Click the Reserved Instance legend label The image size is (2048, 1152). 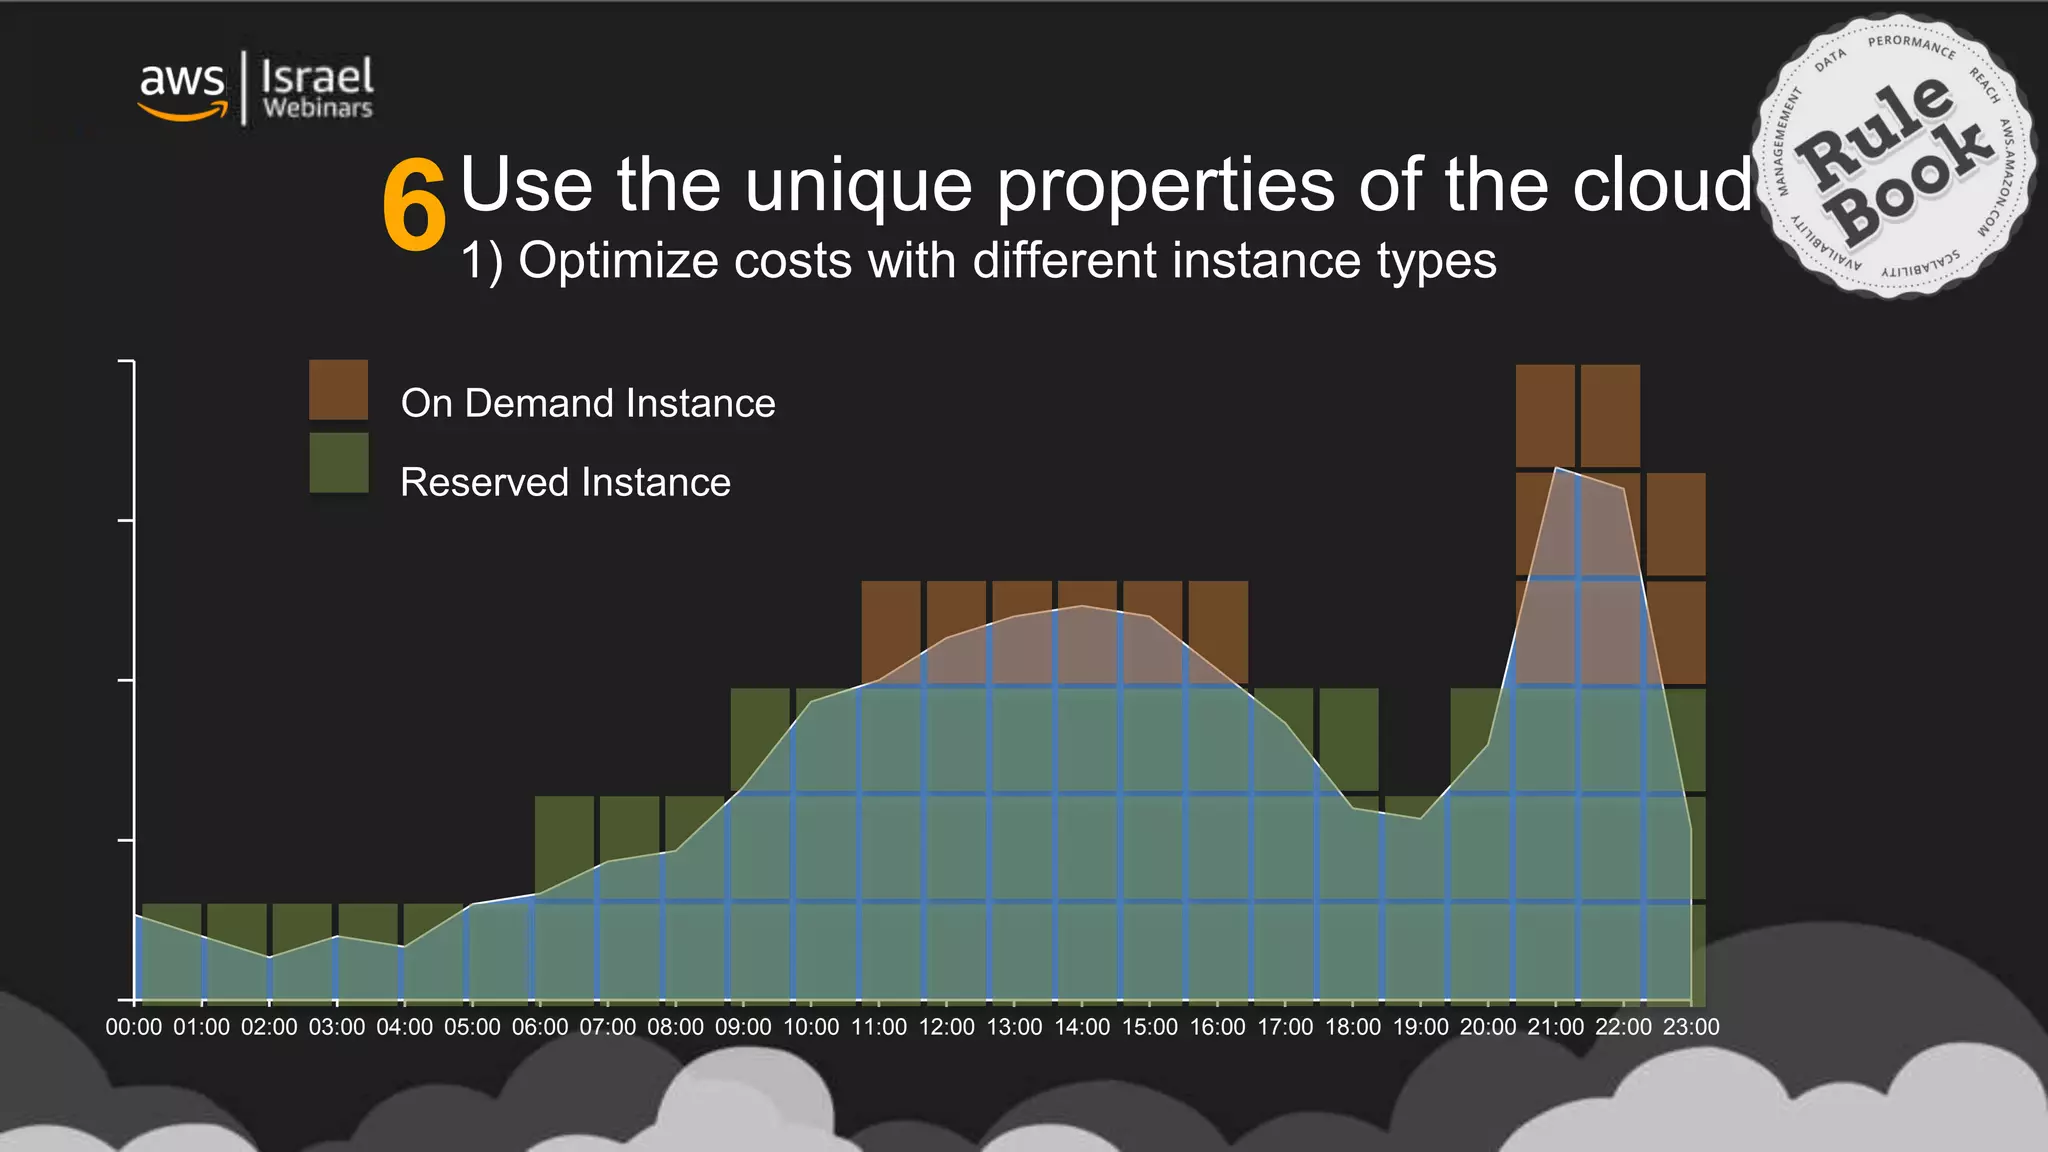(x=565, y=482)
